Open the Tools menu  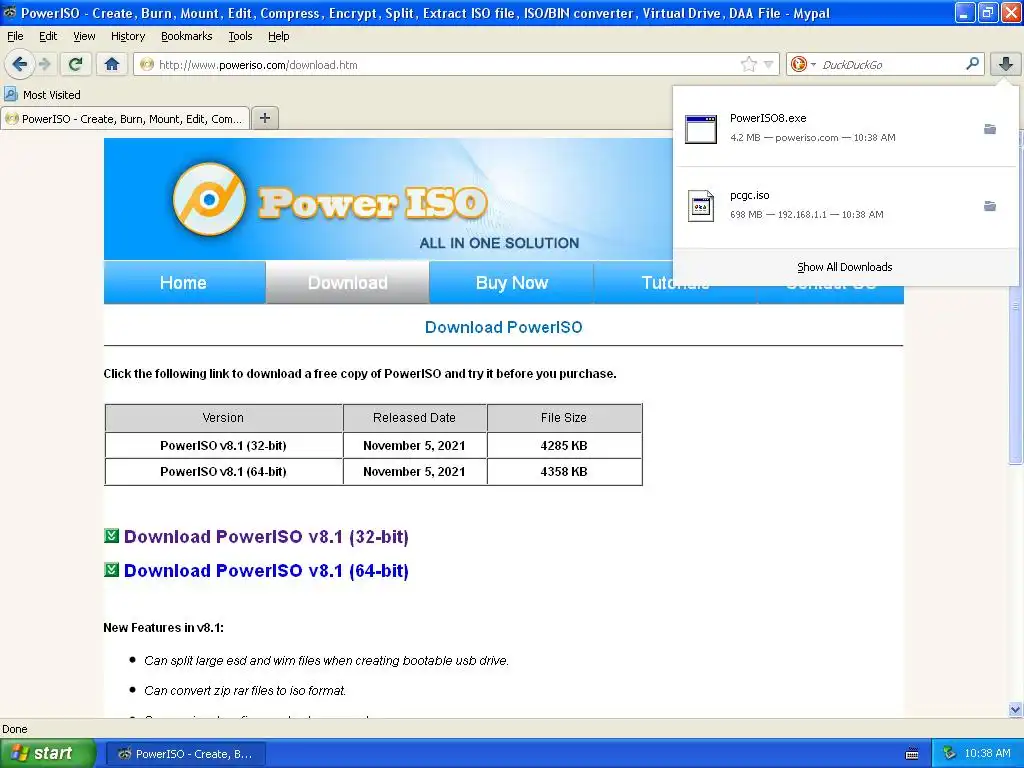click(240, 37)
